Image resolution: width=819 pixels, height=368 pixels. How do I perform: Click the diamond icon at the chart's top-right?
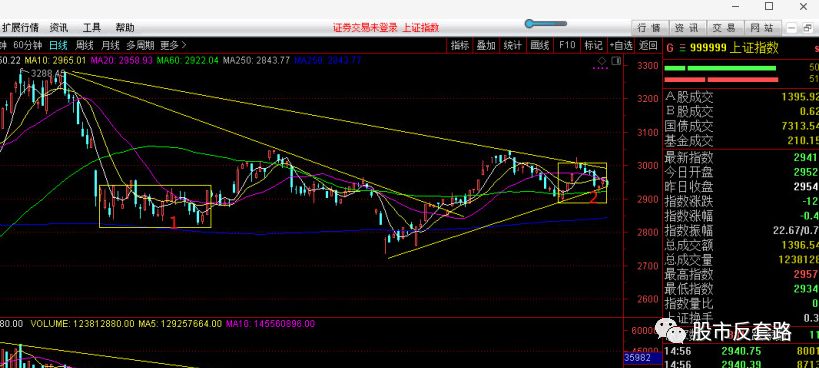click(x=602, y=62)
